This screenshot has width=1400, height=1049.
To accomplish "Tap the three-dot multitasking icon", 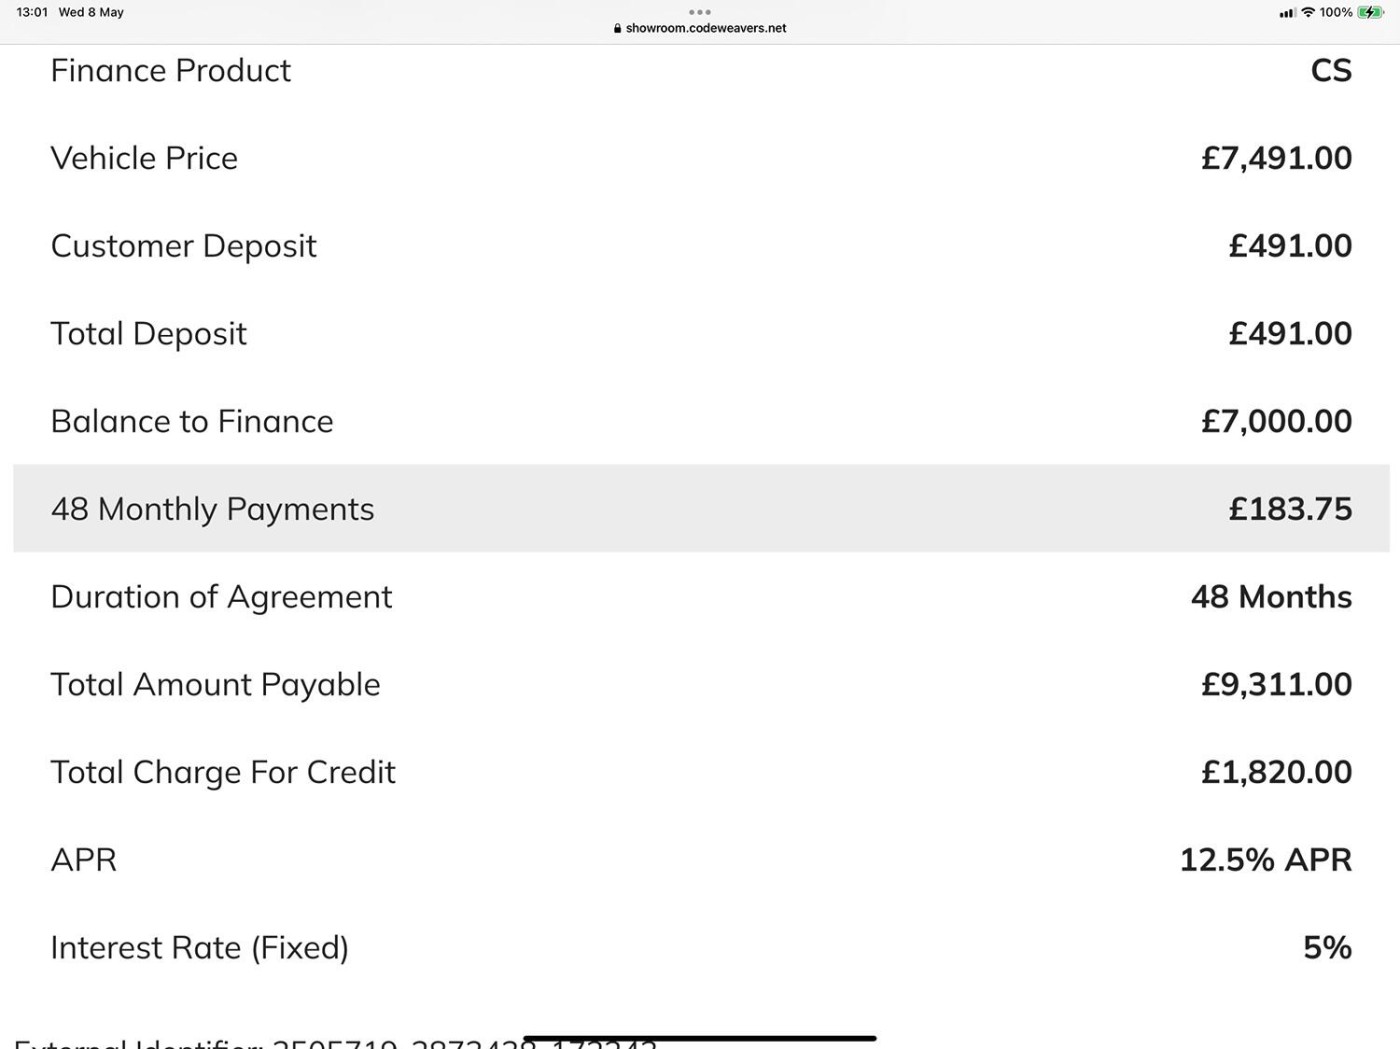I will pyautogui.click(x=700, y=12).
